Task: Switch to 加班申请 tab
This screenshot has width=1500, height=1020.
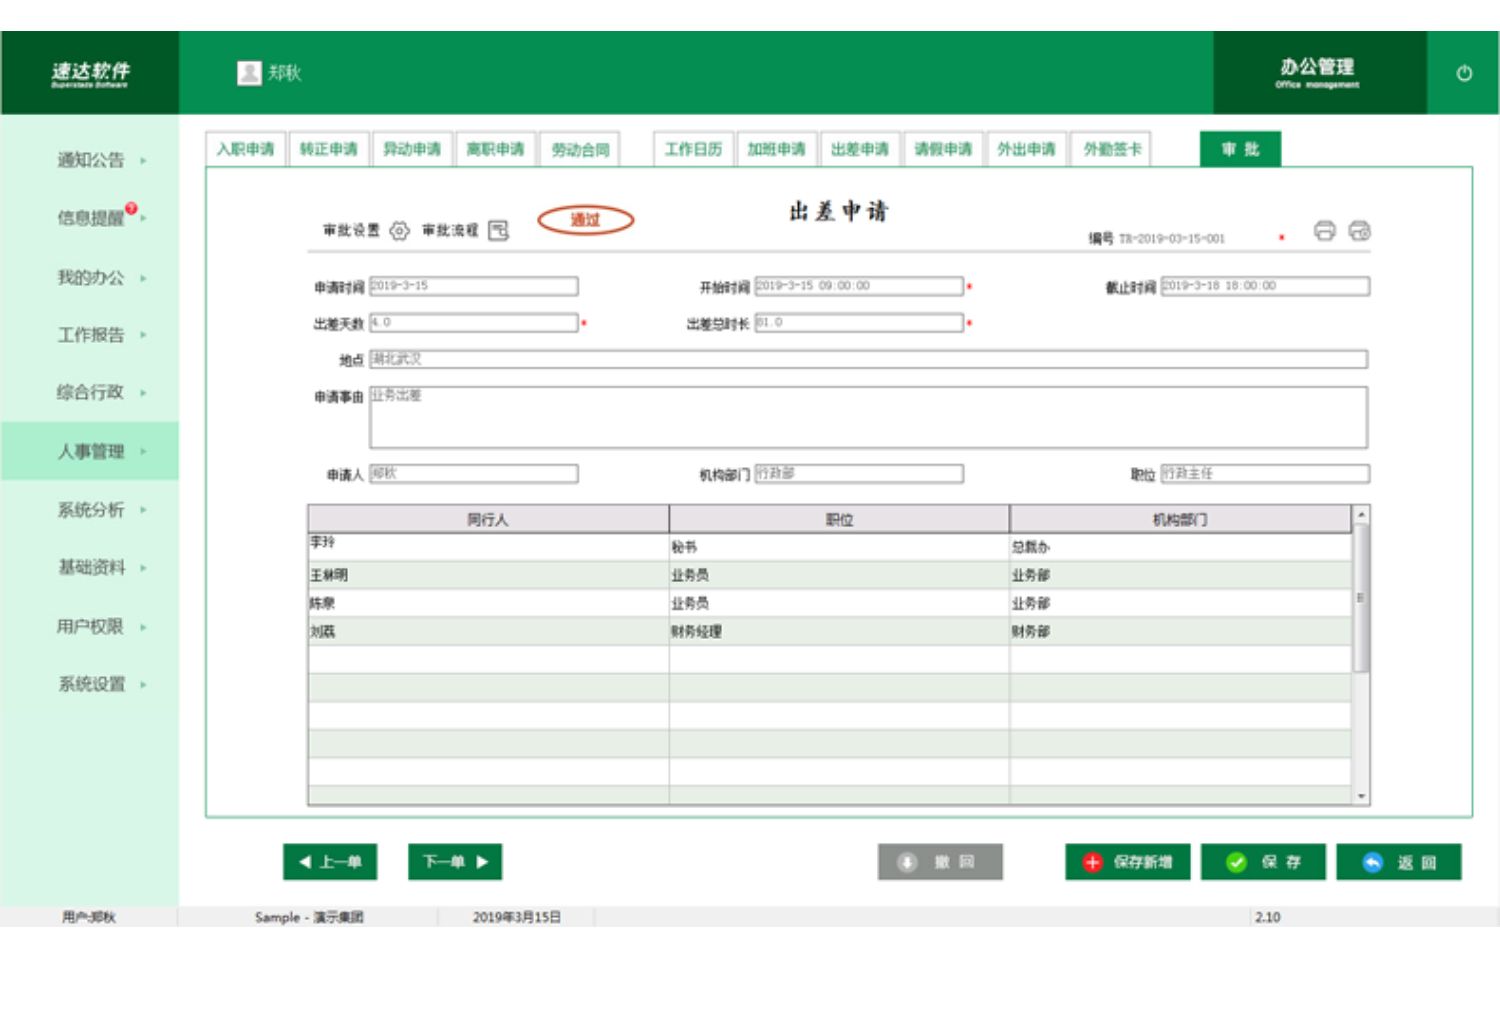Action: (776, 149)
